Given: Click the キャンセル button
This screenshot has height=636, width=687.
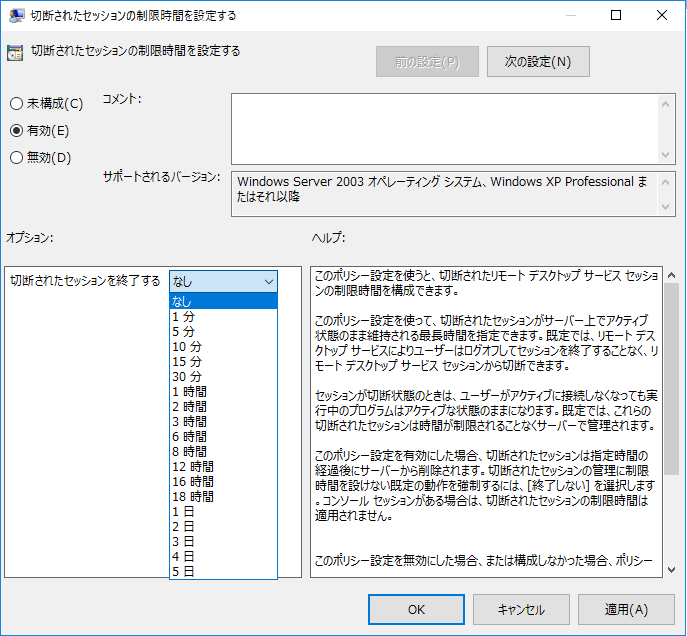Looking at the screenshot, I should [x=521, y=609].
